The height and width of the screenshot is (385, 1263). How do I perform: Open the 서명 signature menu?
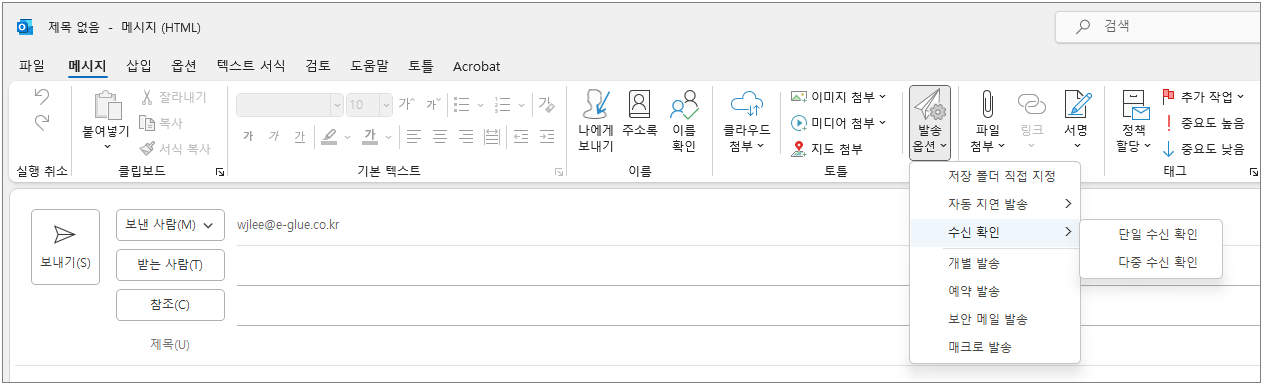tap(1076, 121)
